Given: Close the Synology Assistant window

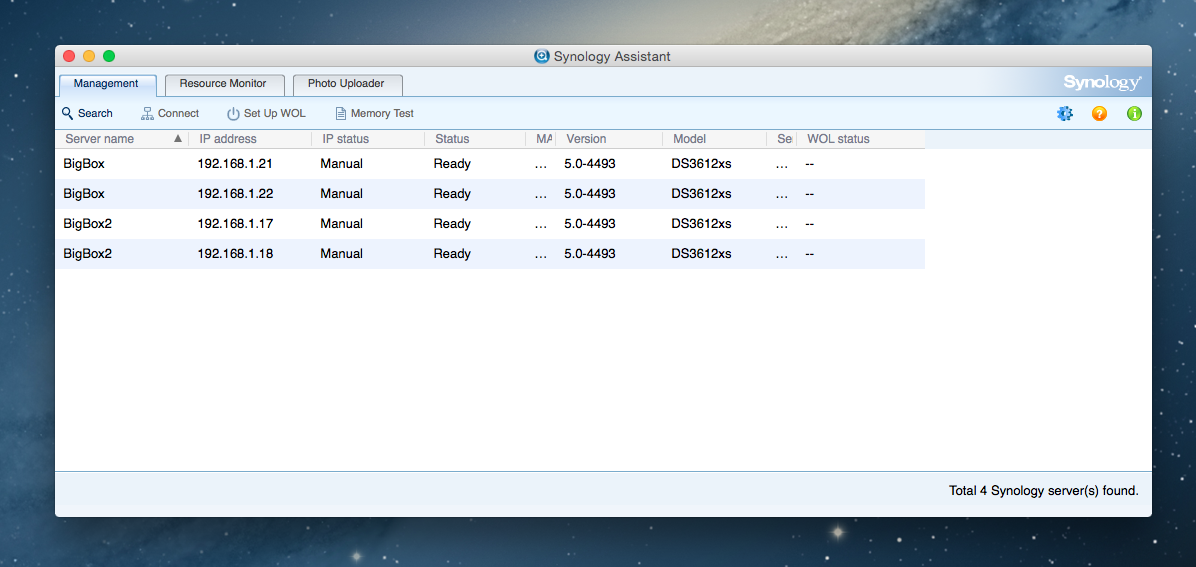Looking at the screenshot, I should pyautogui.click(x=69, y=56).
